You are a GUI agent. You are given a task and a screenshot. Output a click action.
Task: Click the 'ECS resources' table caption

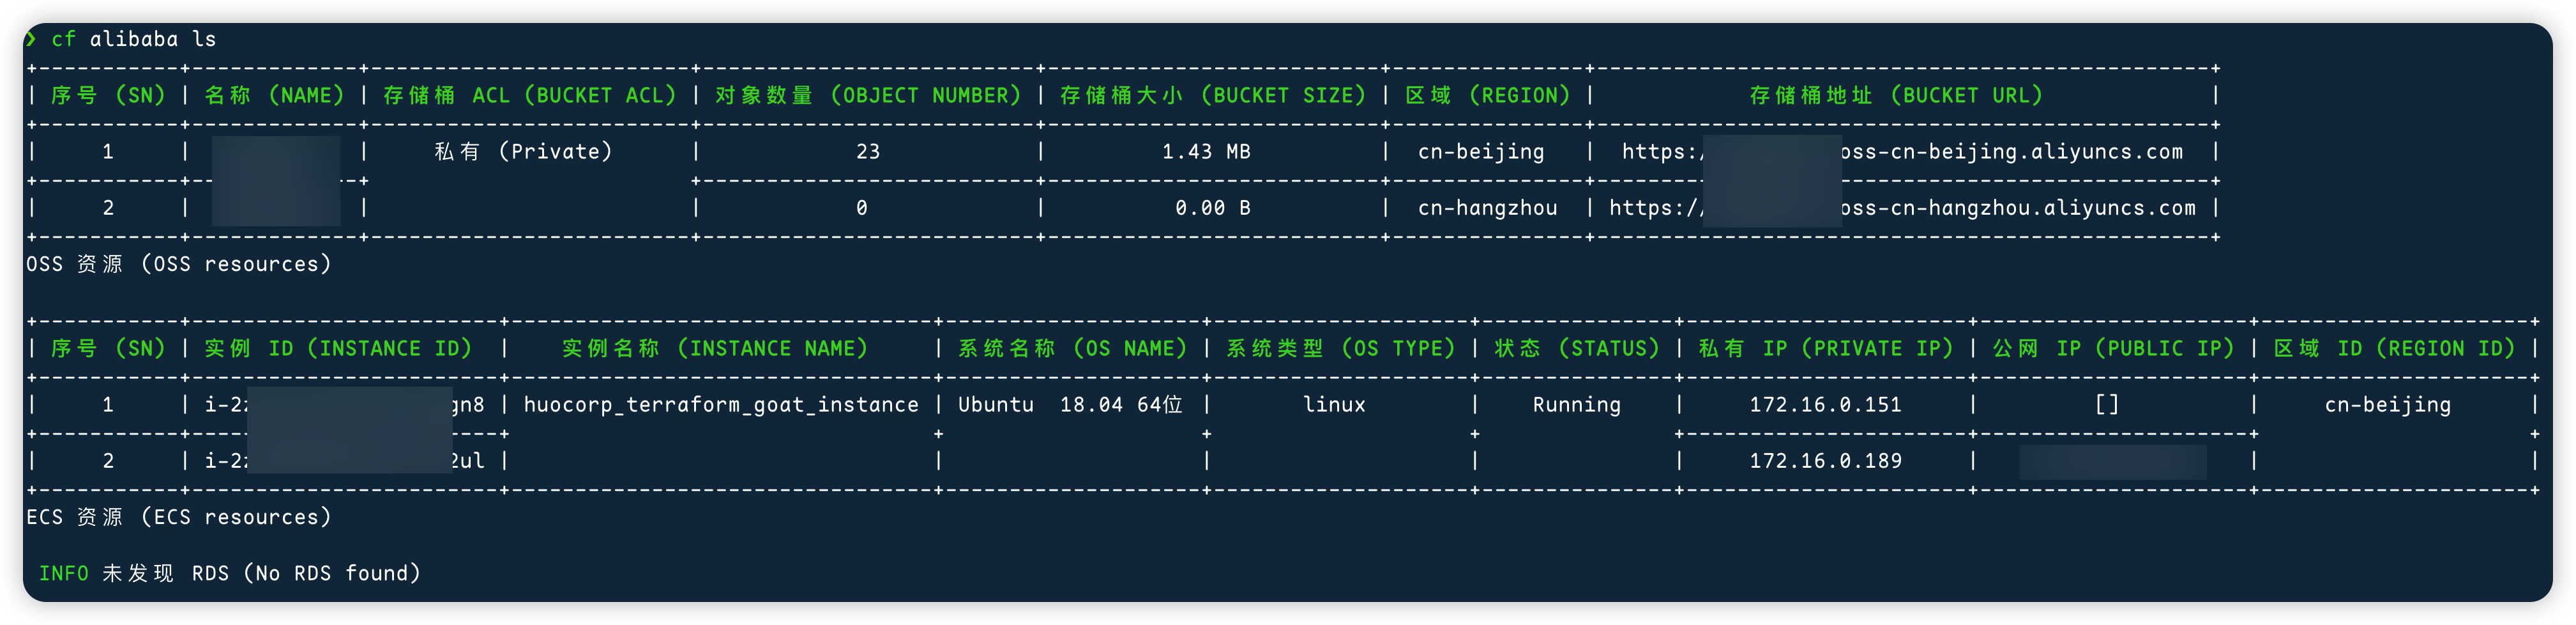point(178,517)
